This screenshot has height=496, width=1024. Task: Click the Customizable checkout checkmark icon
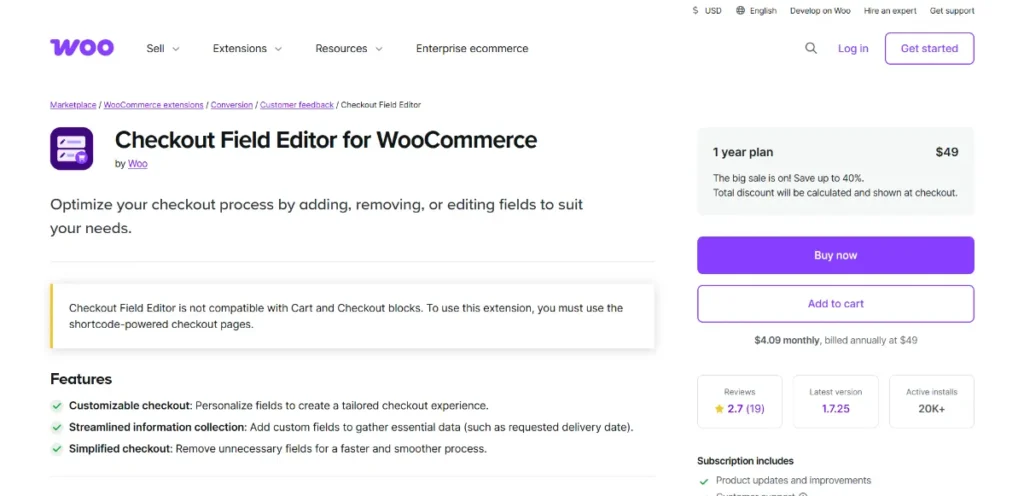coord(56,406)
